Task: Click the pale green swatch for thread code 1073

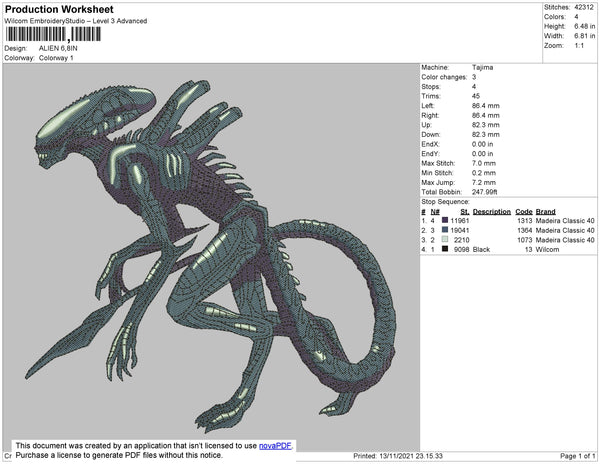Action: point(445,239)
